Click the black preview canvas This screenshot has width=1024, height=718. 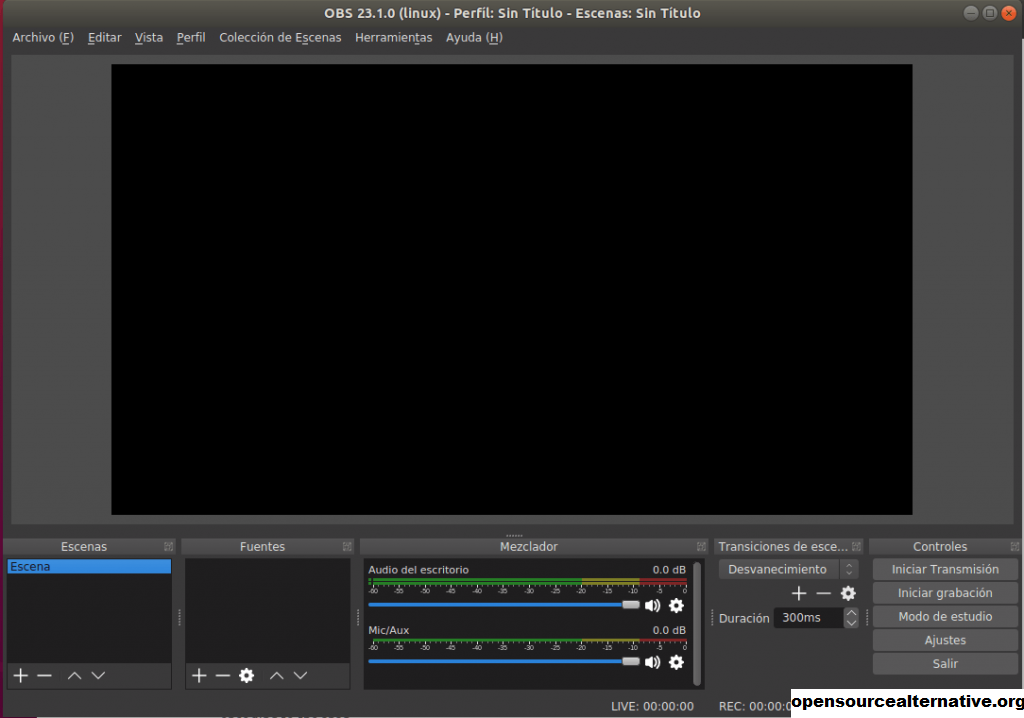point(512,289)
